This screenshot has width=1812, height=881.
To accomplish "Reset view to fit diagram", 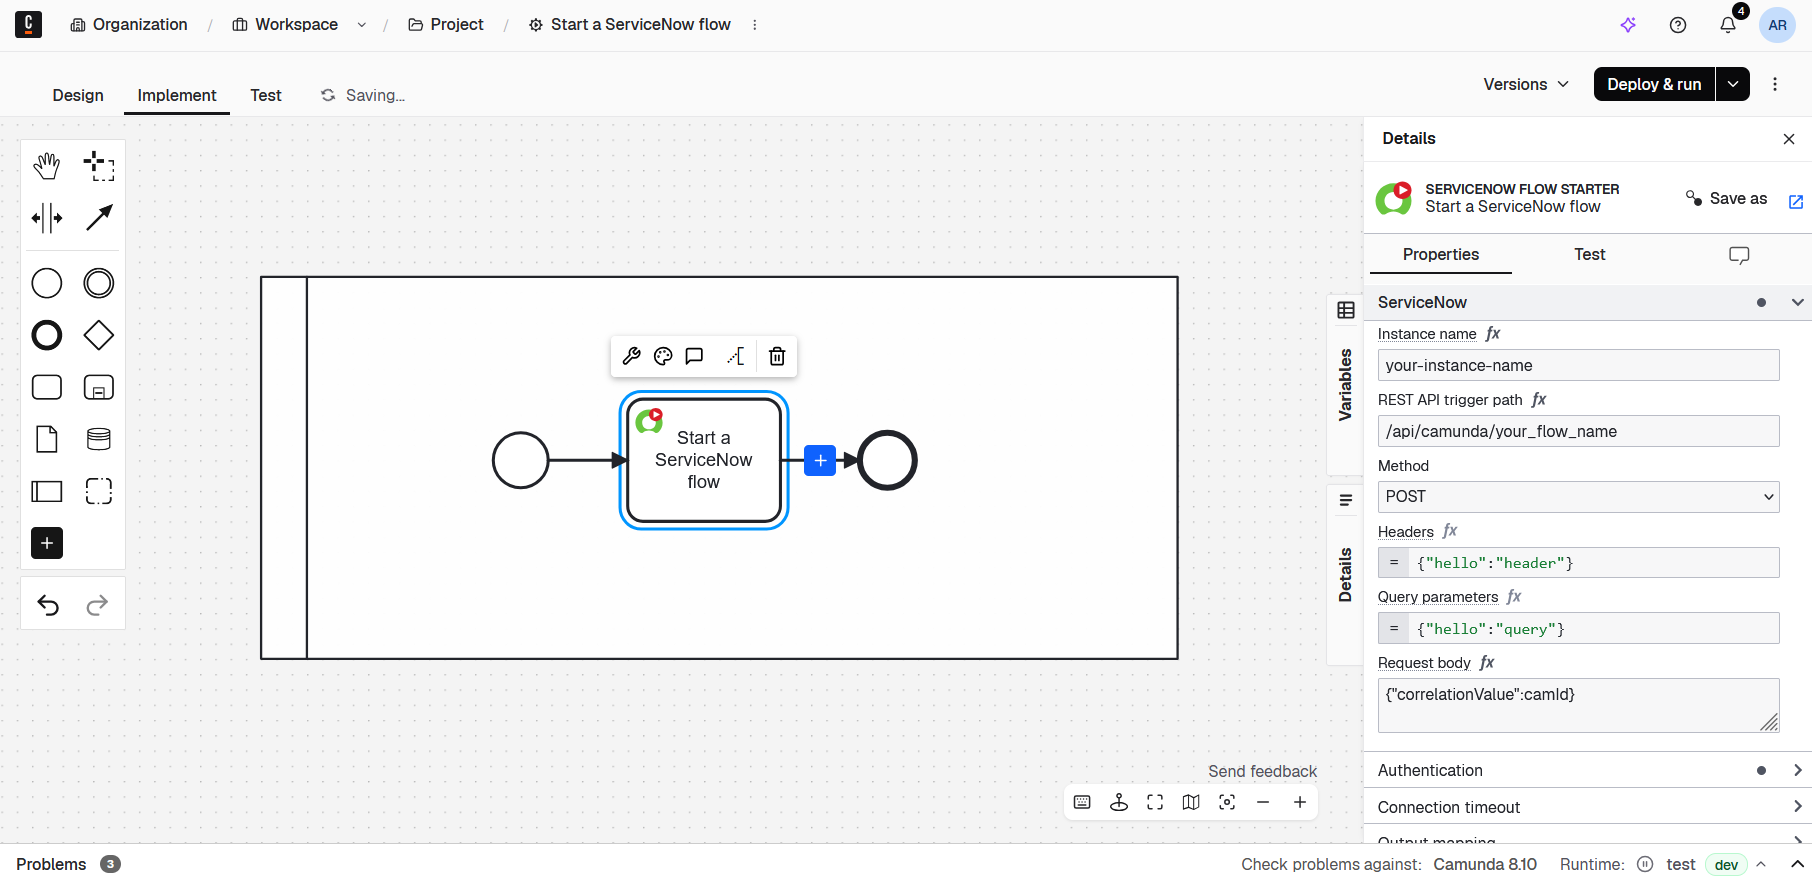I will tap(1227, 802).
